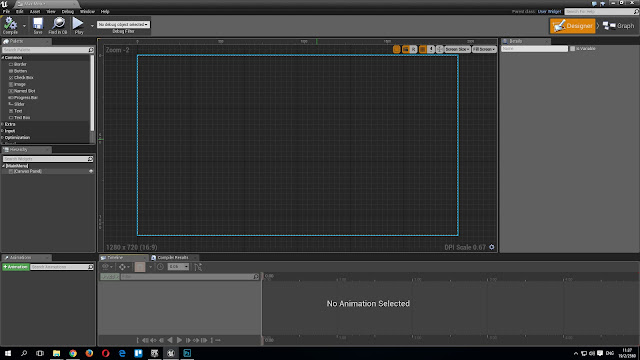Click the widget Name field in Details
Image resolution: width=640 pixels, height=360 pixels.
[x=534, y=49]
